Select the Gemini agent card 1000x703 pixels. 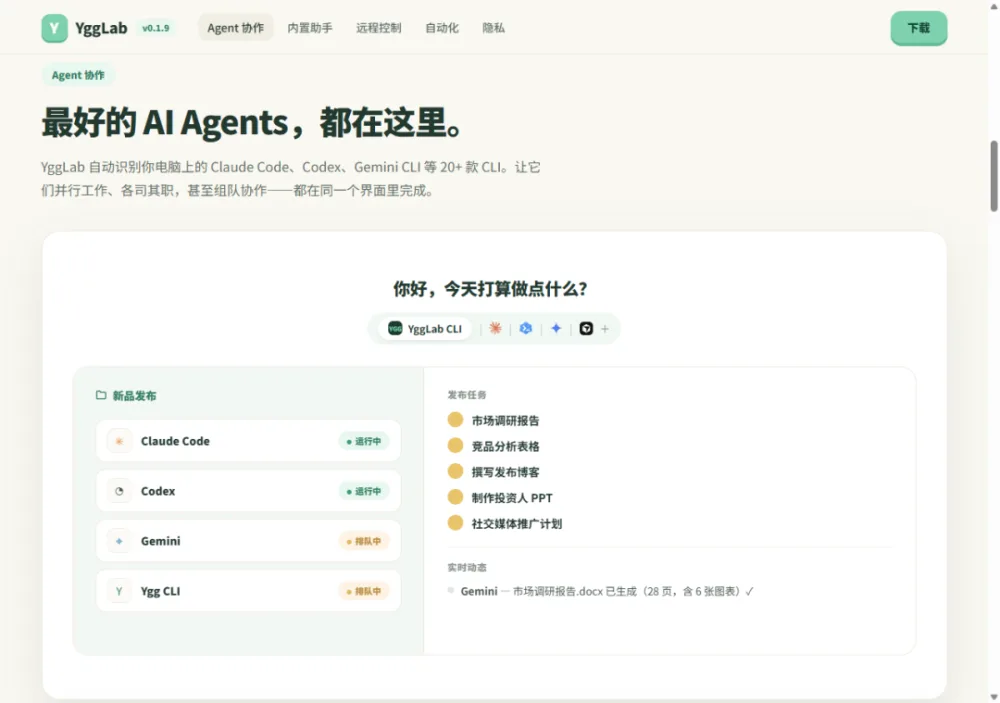[x=248, y=541]
